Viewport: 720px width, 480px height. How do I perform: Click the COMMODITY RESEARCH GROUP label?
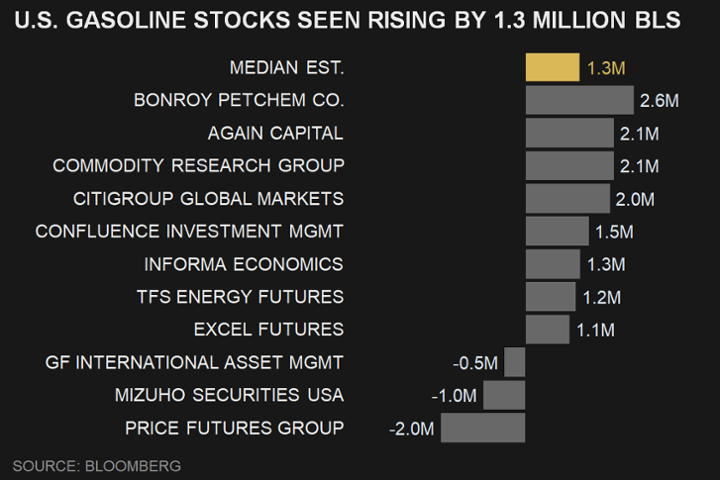(198, 166)
